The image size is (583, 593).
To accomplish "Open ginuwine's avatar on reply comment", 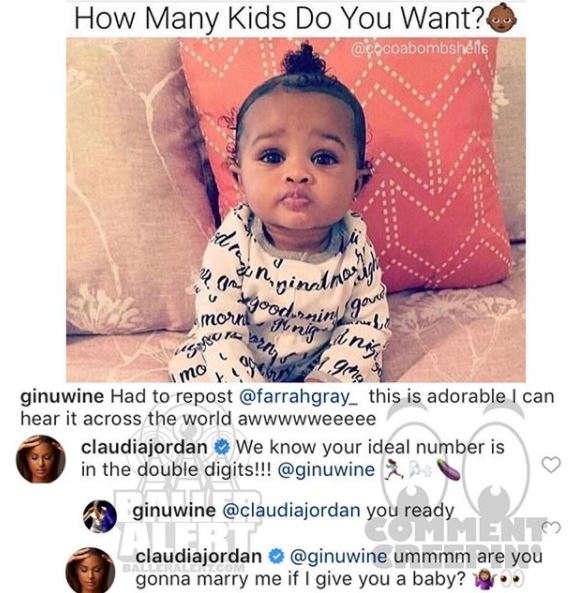I will 100,516.
